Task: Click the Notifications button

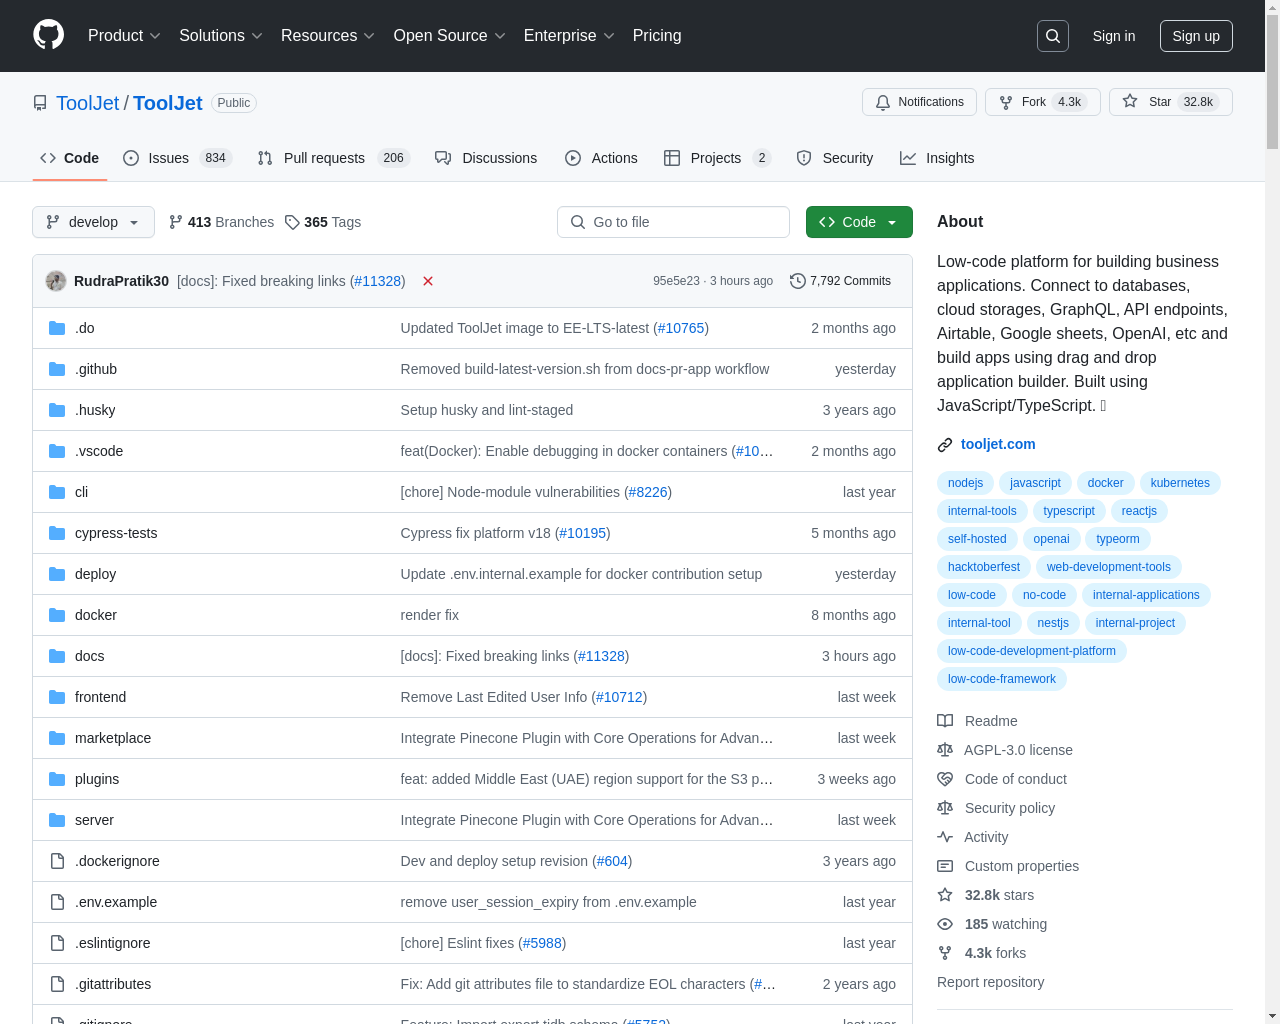Action: 919,102
